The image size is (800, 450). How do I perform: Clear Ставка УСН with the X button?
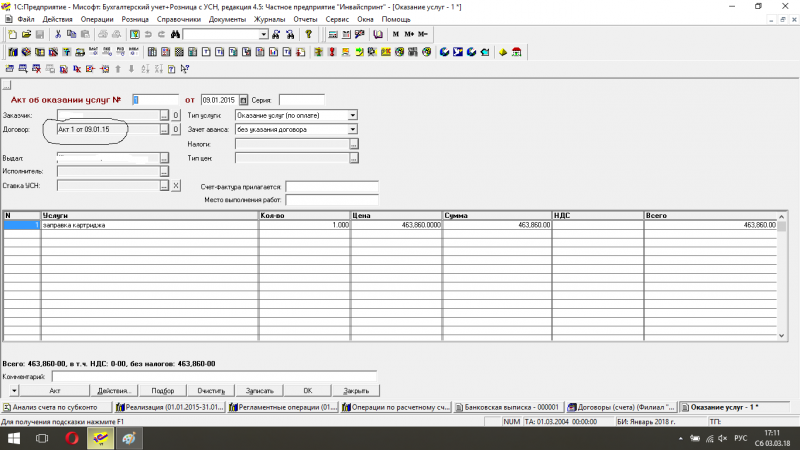(176, 186)
